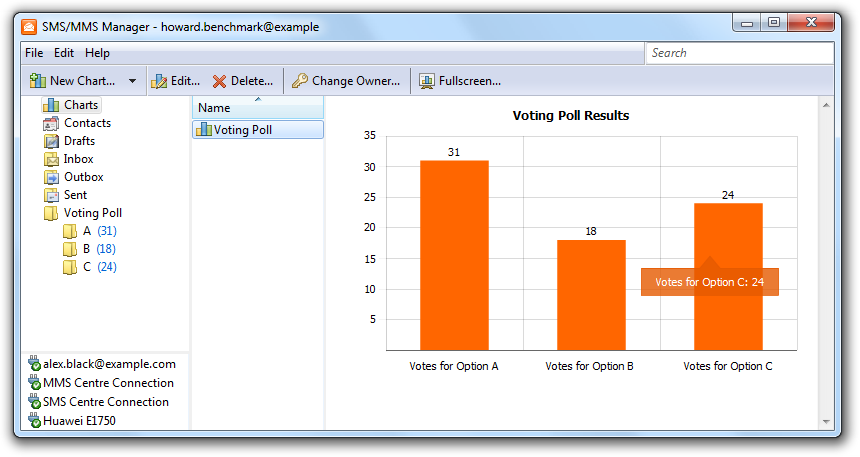The width and height of the screenshot is (860, 457).
Task: Click the orange Option A bar
Action: point(454,255)
